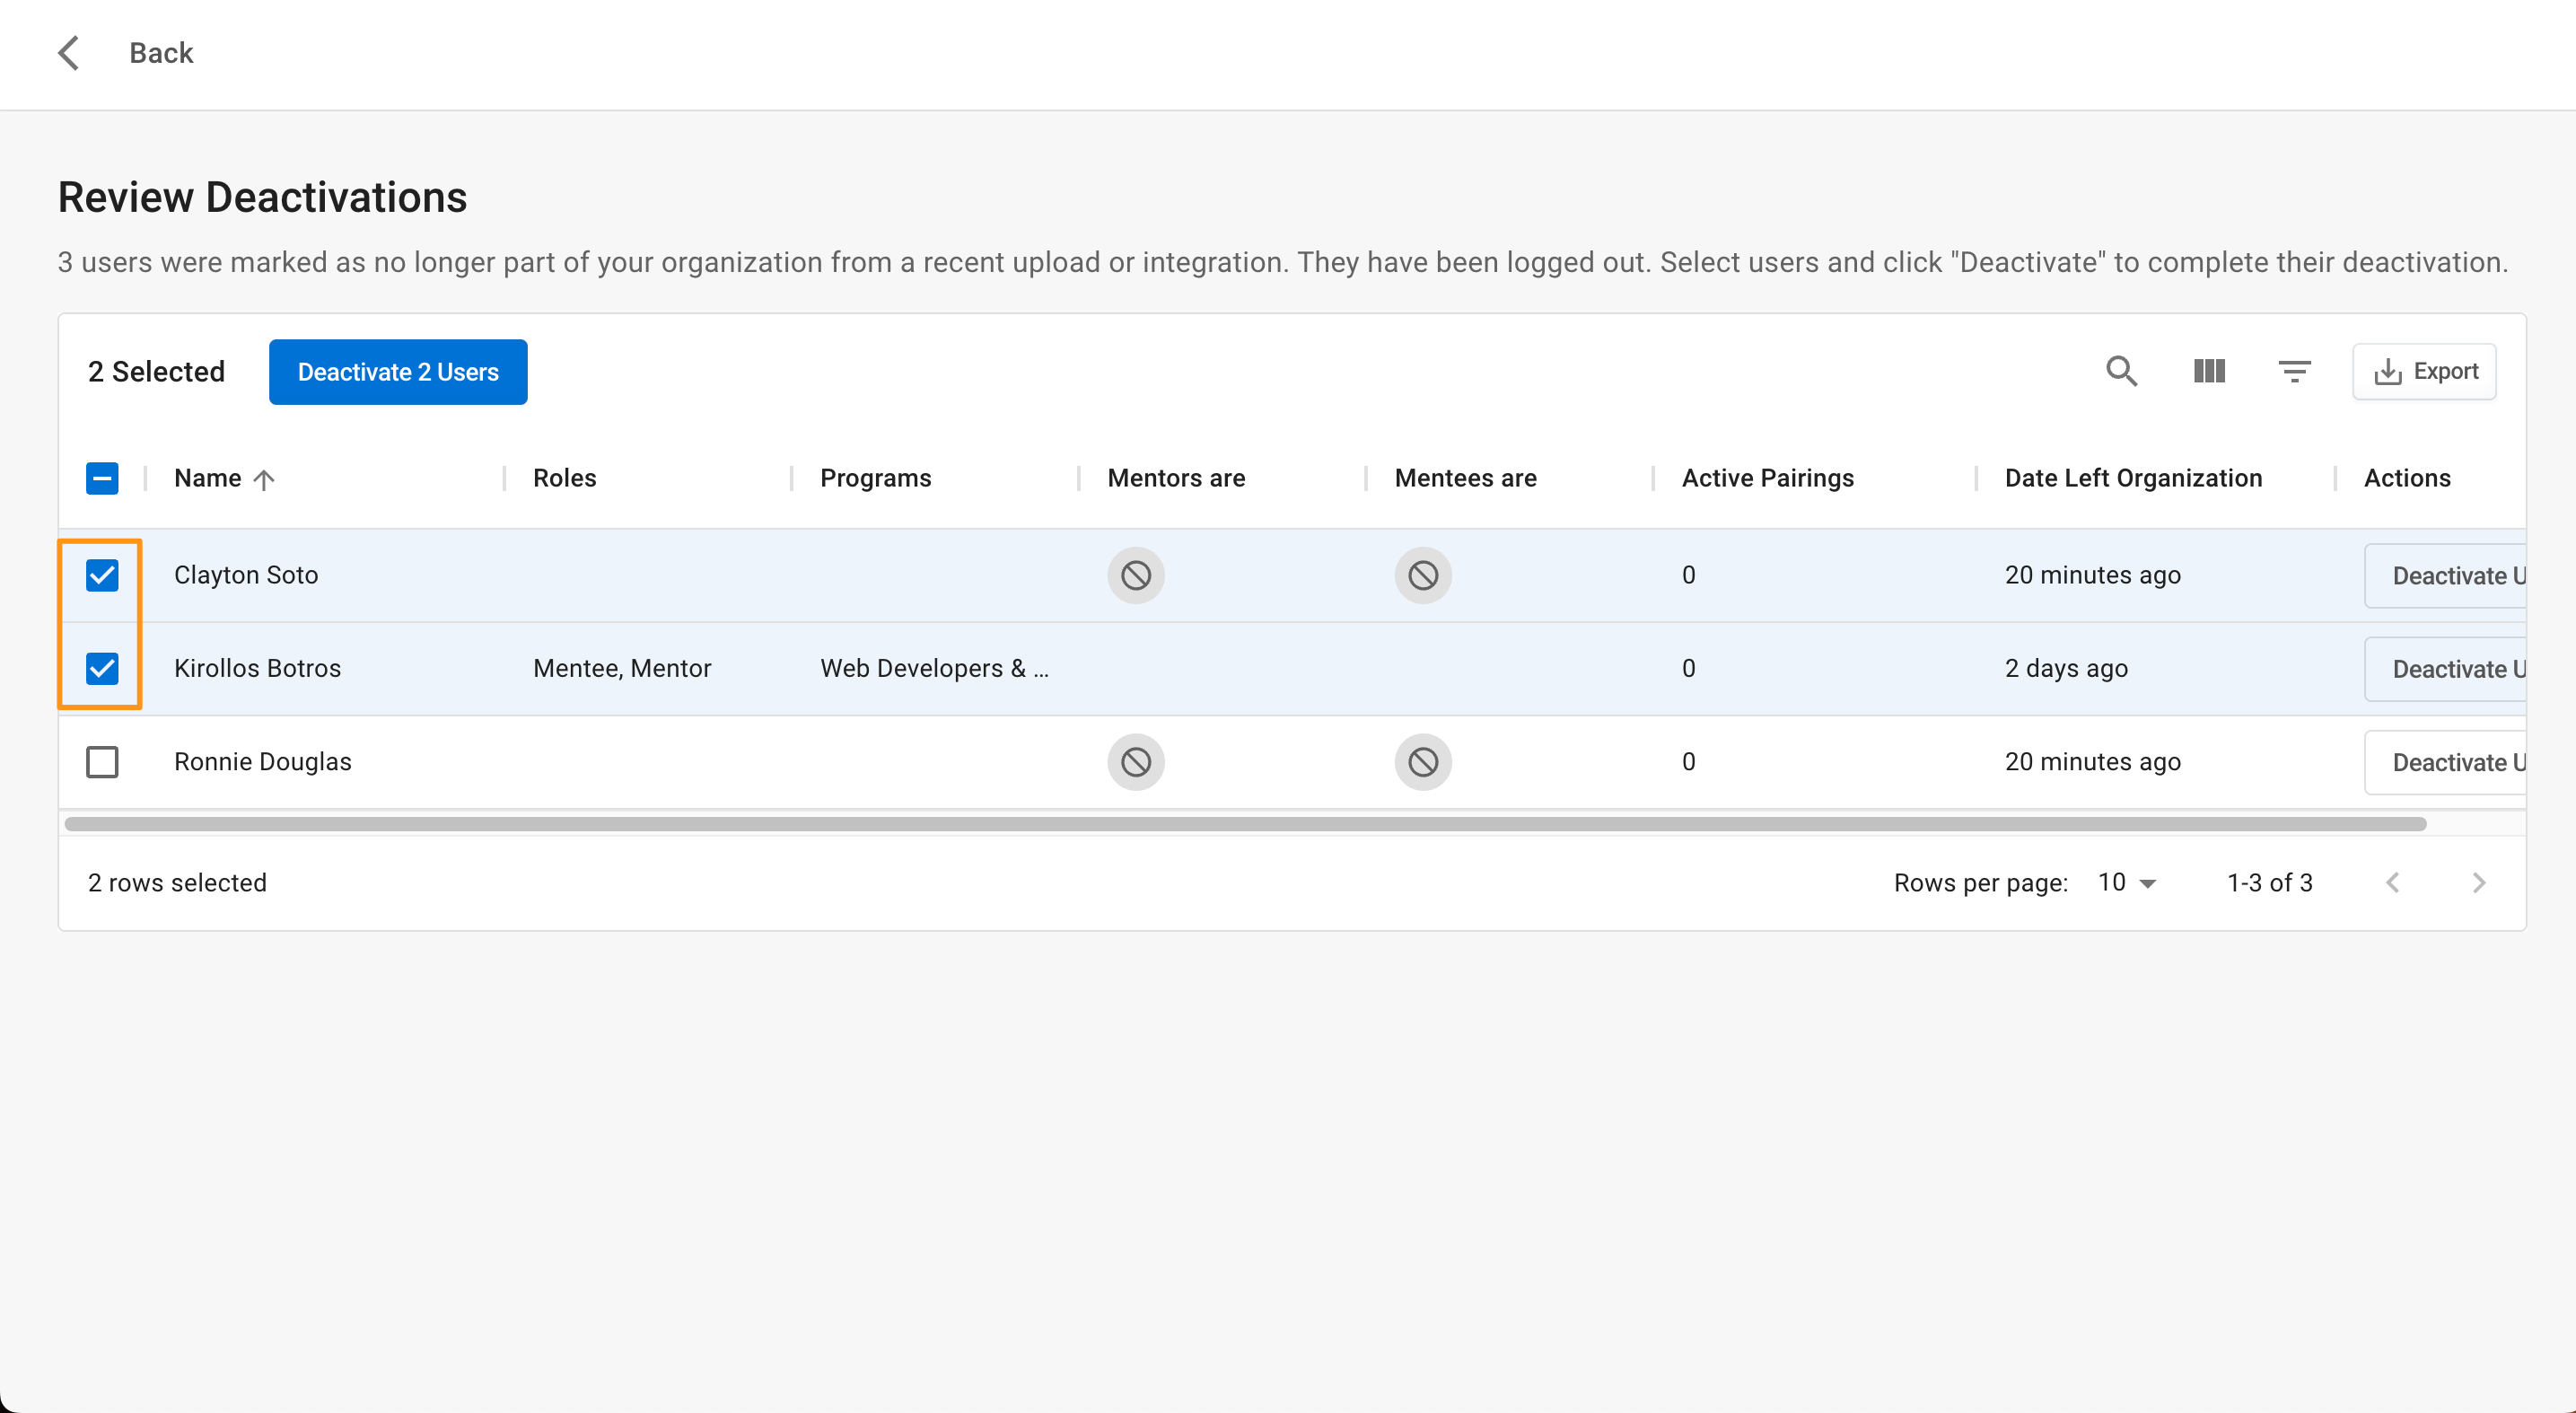The height and width of the screenshot is (1413, 2576).
Task: Click the back arrow icon
Action: (68, 53)
